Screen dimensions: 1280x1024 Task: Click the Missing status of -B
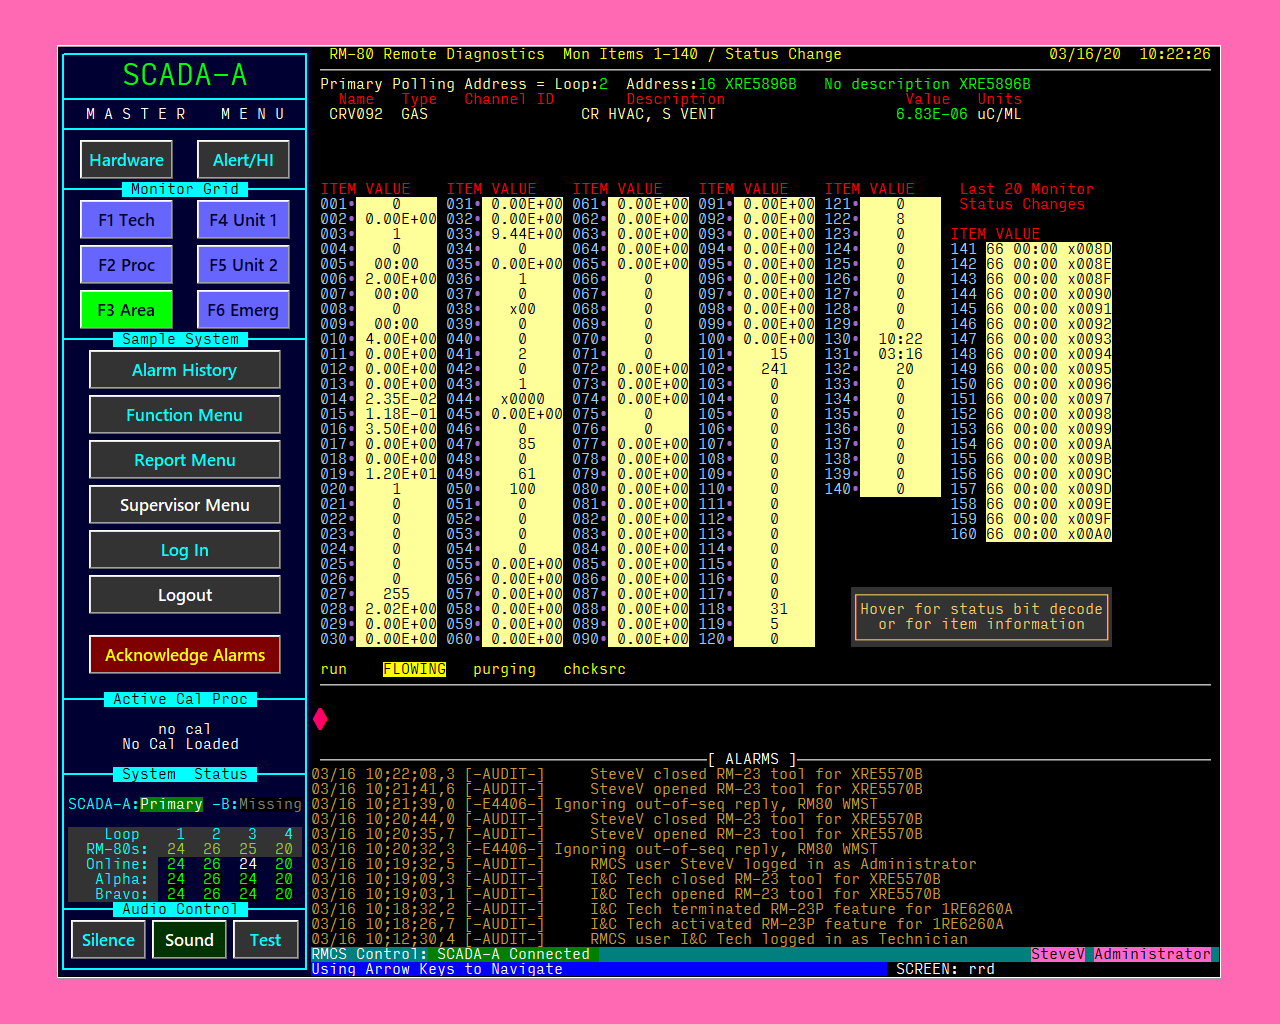point(270,804)
